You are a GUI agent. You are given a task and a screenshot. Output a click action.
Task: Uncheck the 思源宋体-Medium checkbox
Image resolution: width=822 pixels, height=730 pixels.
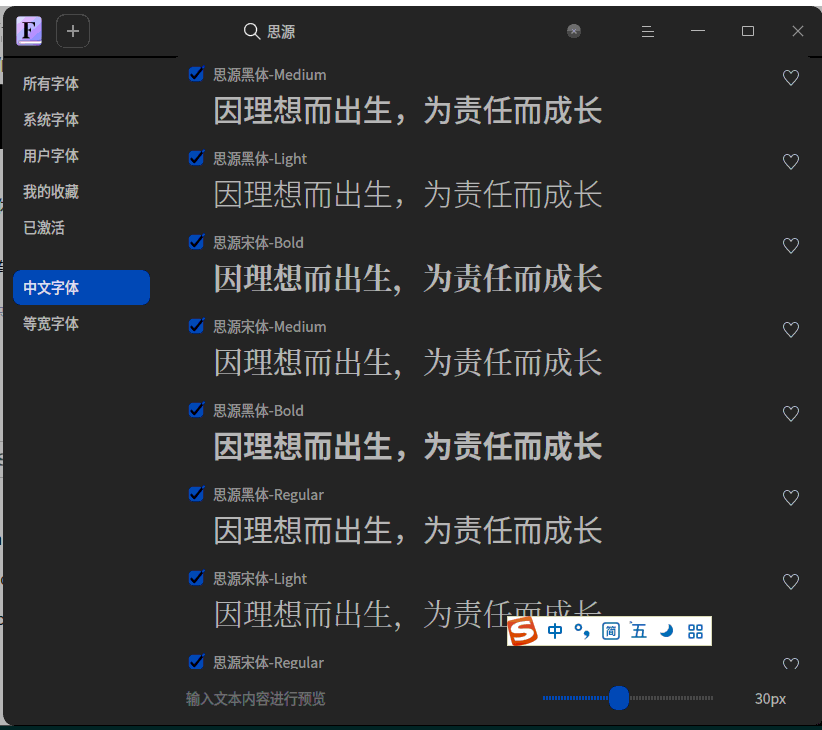coord(196,325)
